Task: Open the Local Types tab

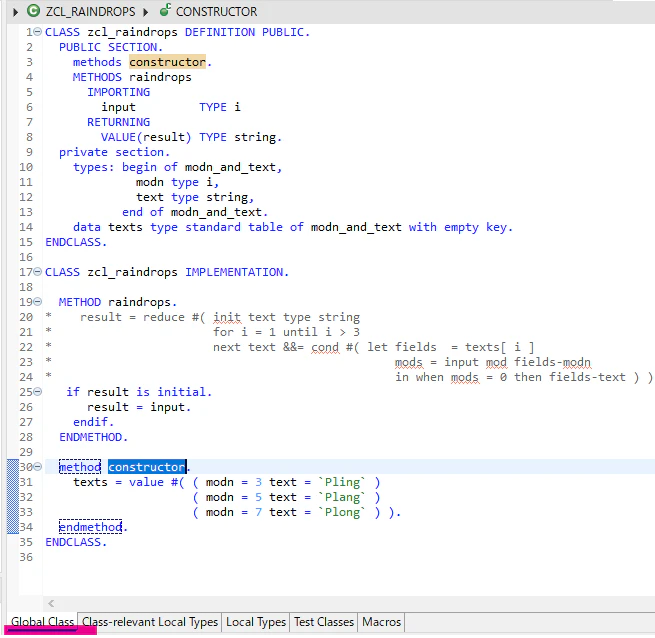Action: point(256,622)
